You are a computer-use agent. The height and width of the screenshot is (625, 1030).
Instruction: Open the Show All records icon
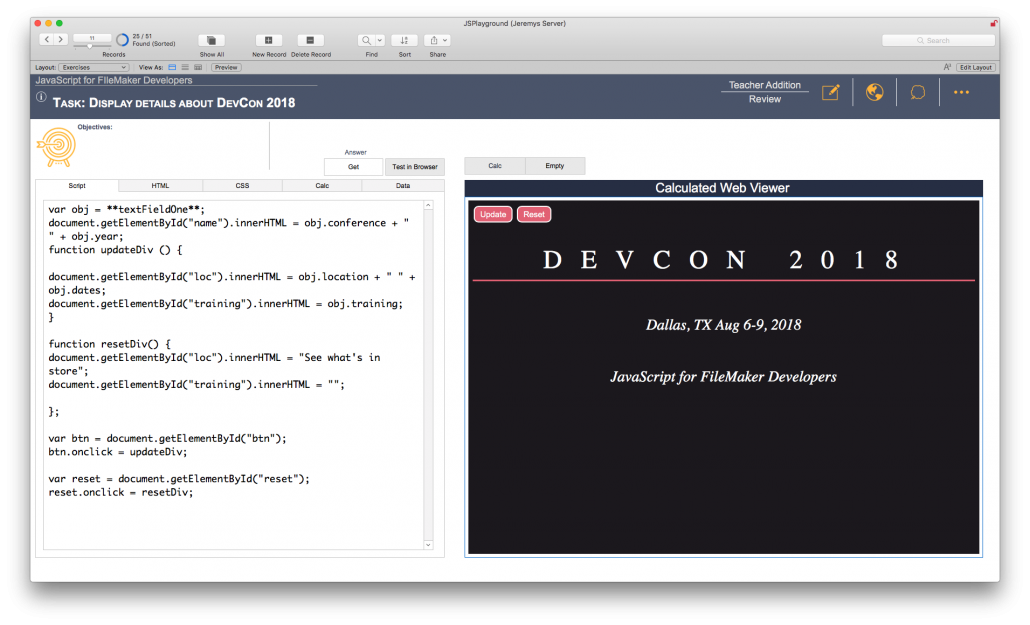[210, 40]
